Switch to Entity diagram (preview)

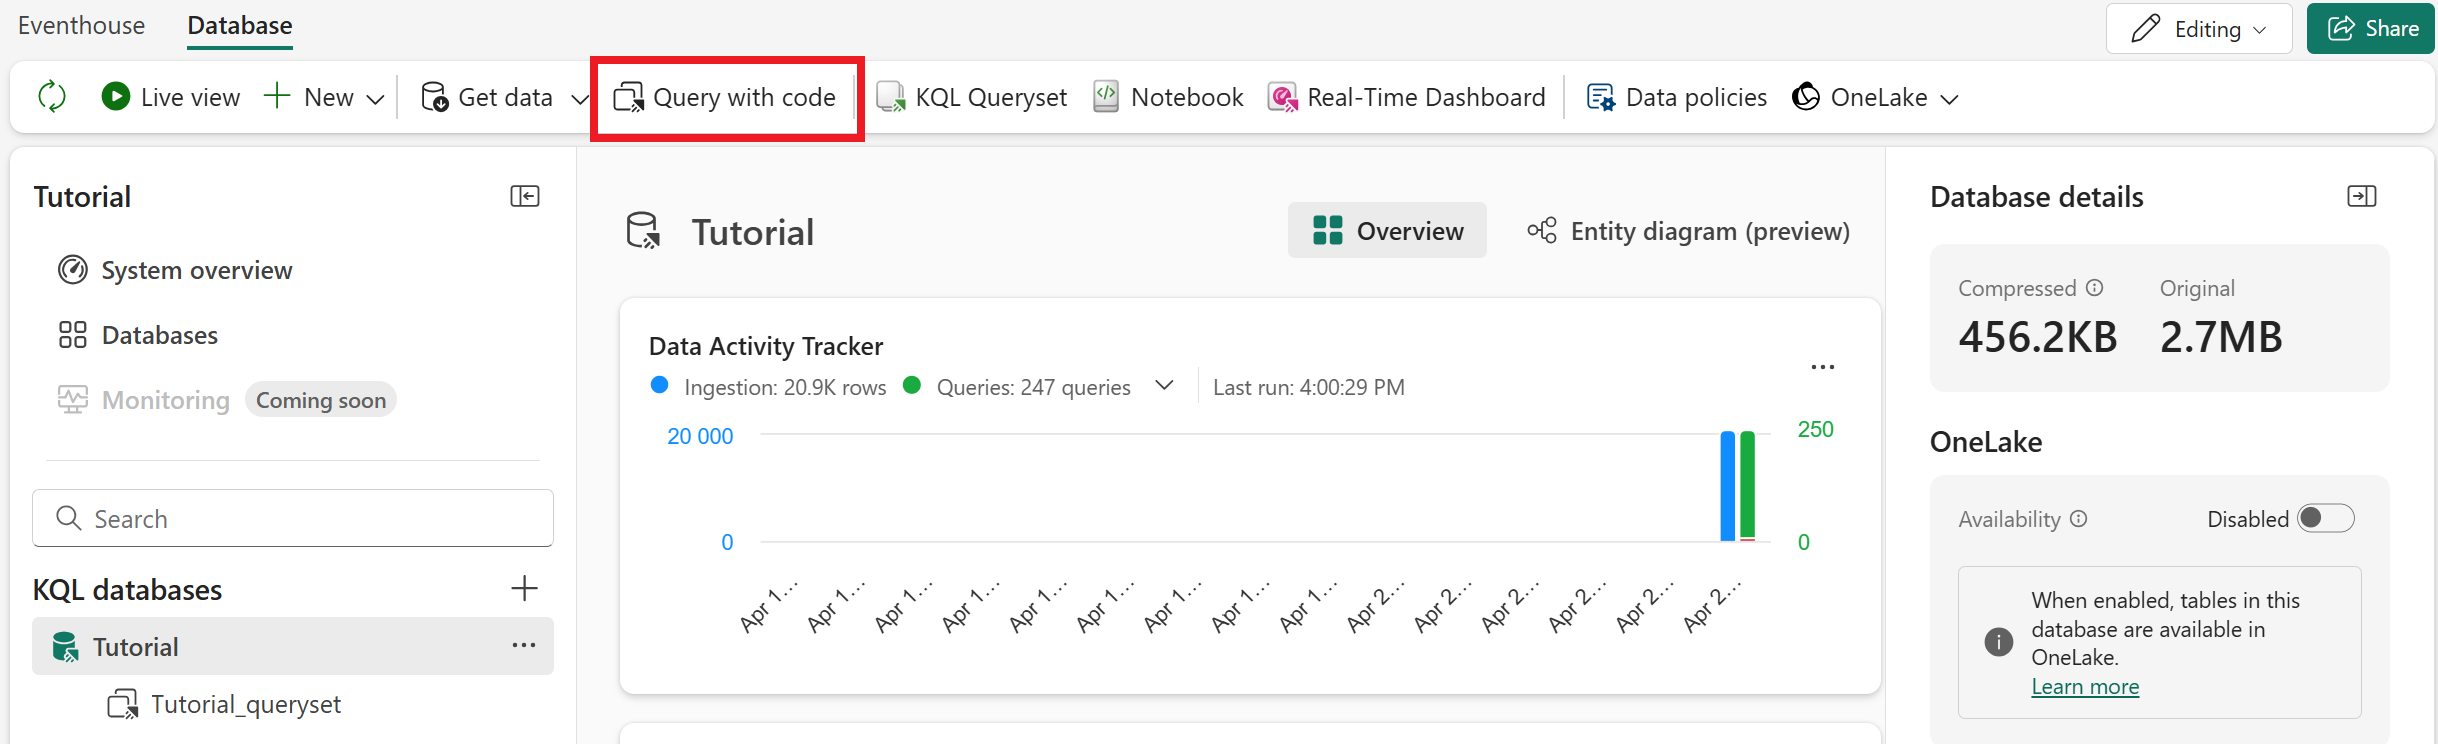pyautogui.click(x=1688, y=231)
